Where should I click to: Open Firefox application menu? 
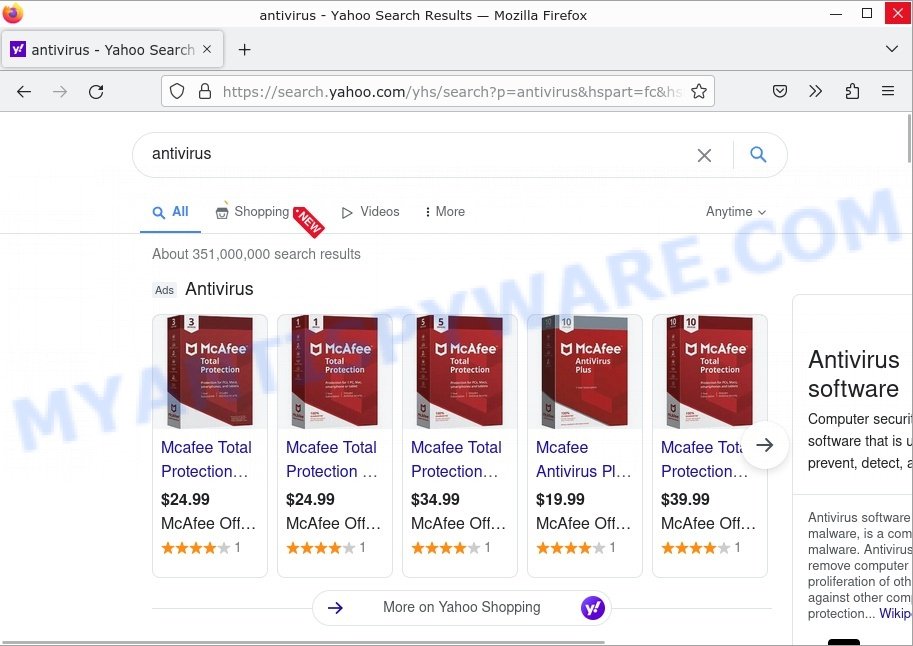pyautogui.click(x=888, y=91)
